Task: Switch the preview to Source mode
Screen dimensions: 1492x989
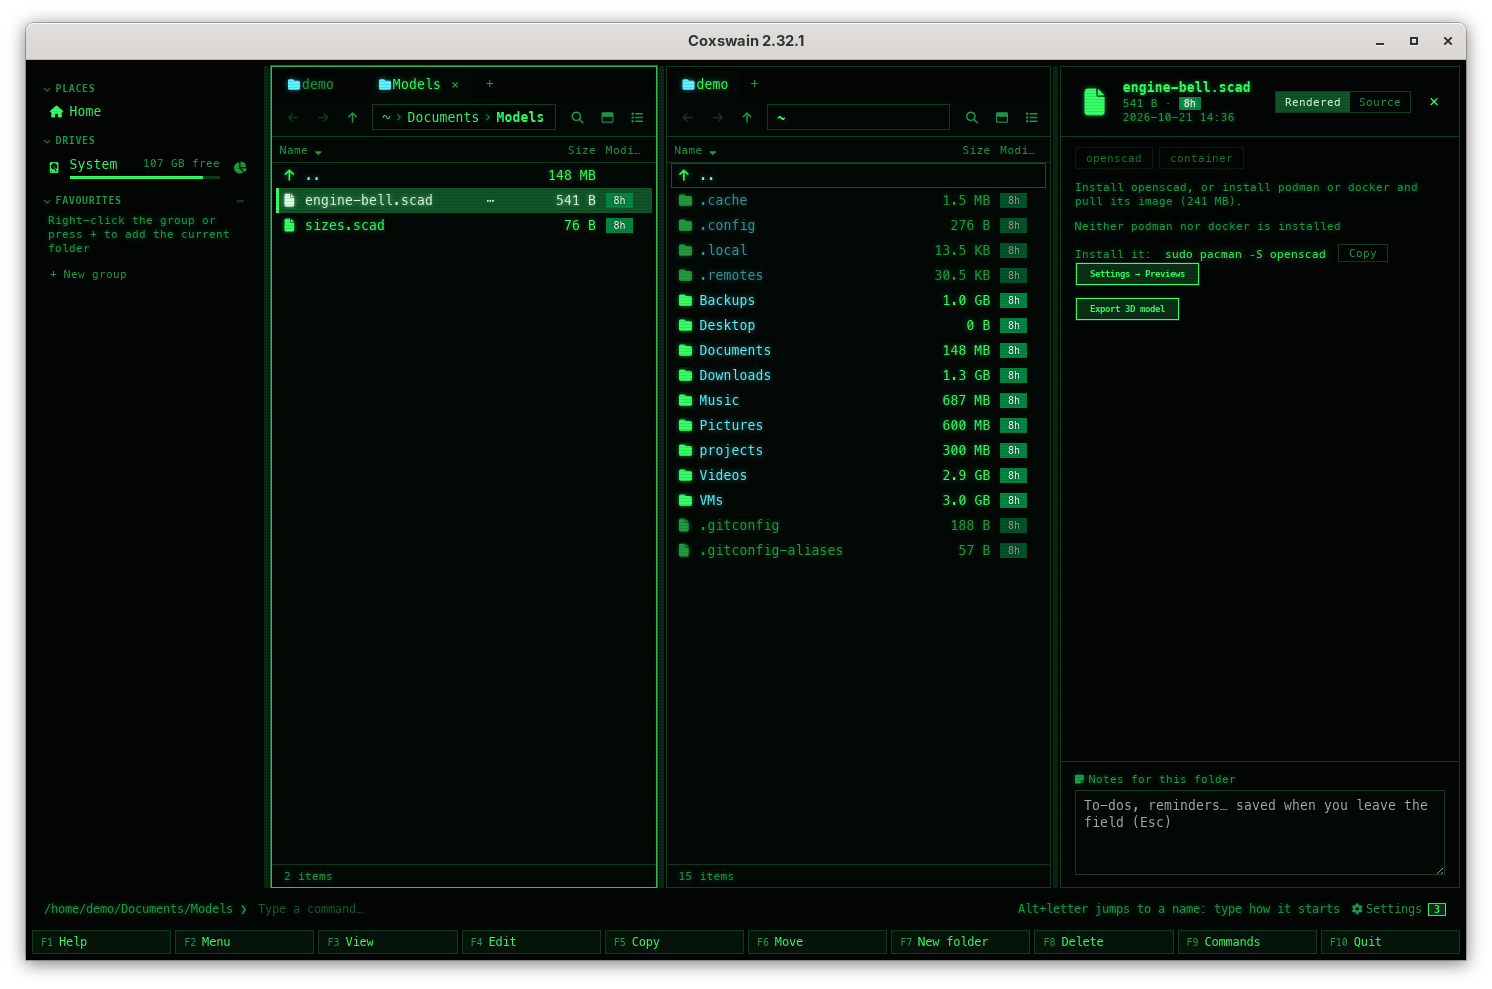Action: tap(1379, 102)
